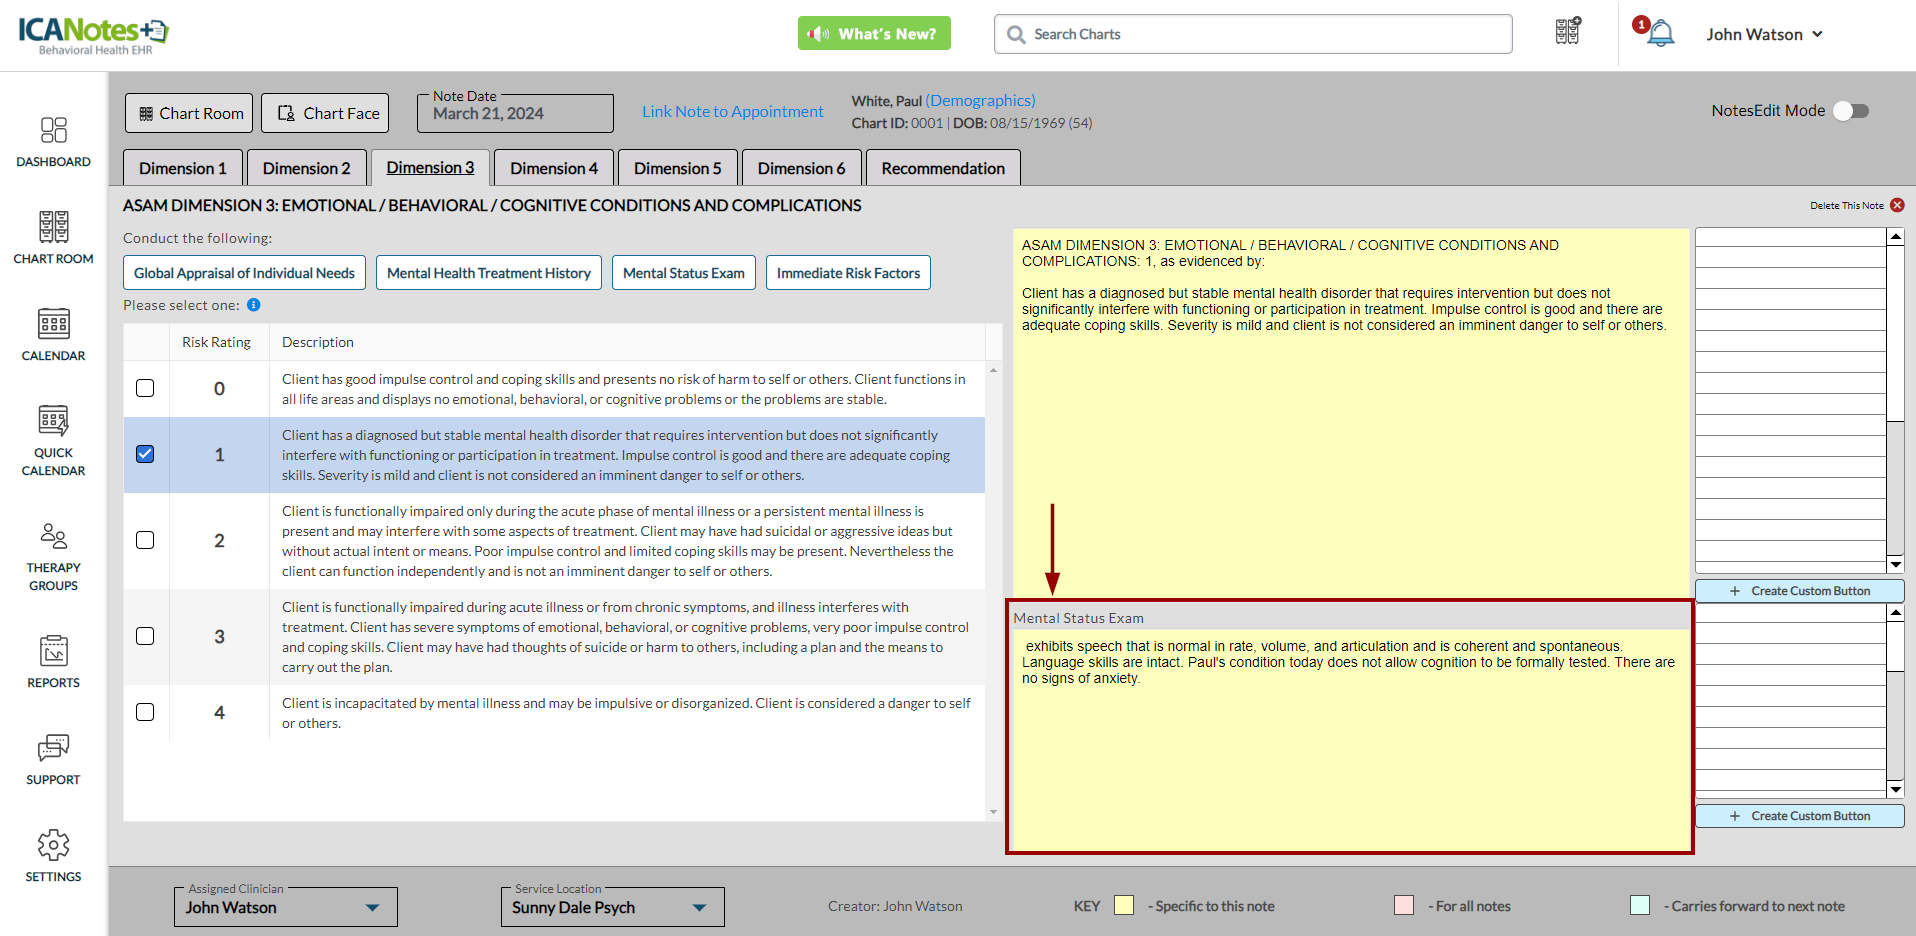
Task: Toggle the NotesEdit Mode switch
Action: (1851, 111)
